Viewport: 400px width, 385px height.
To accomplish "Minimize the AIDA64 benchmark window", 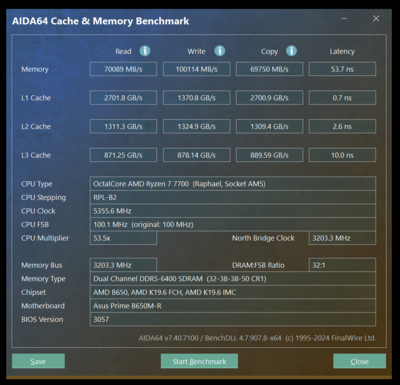I will 344,19.
